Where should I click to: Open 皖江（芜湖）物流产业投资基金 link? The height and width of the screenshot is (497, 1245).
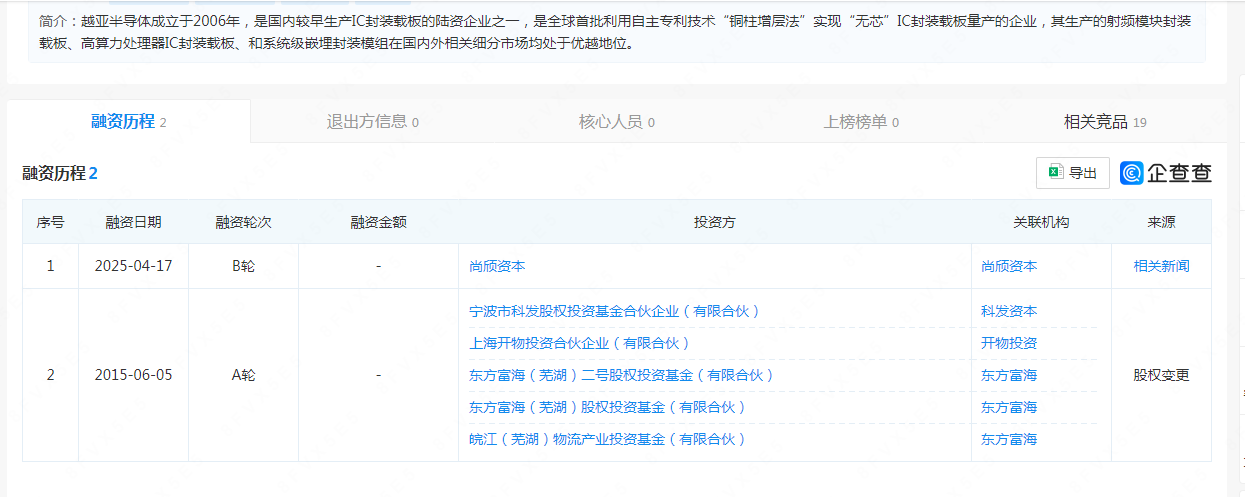point(608,439)
